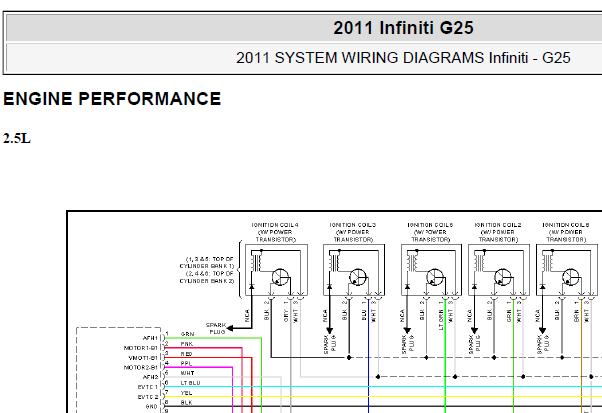Click the "MOTOR2-B1" connector pin label
Viewport: 602px width, 413px height.
coord(141,367)
